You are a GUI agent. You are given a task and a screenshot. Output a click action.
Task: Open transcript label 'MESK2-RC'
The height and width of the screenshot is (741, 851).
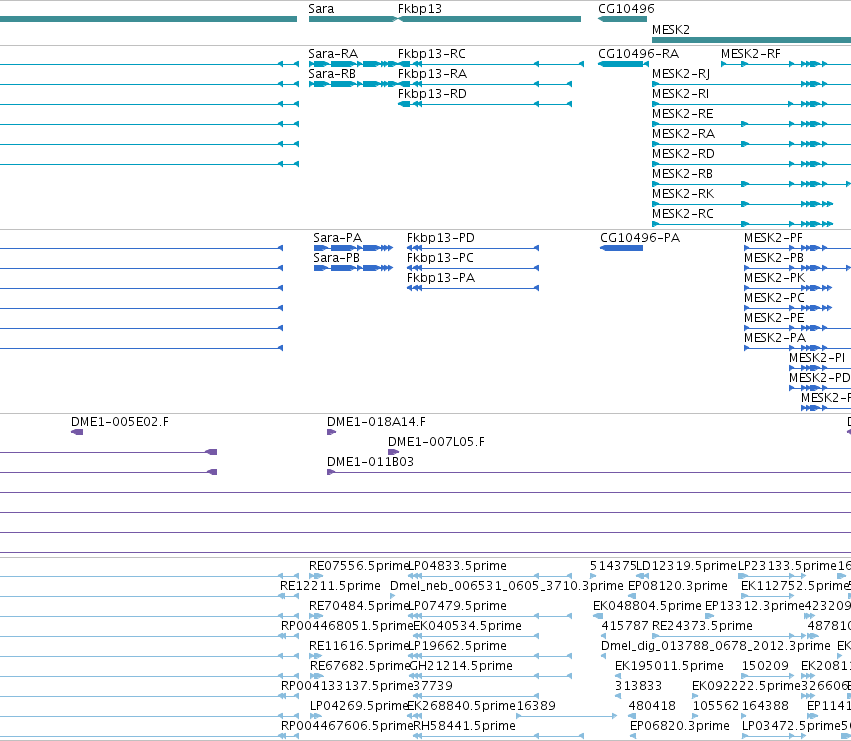click(x=683, y=214)
